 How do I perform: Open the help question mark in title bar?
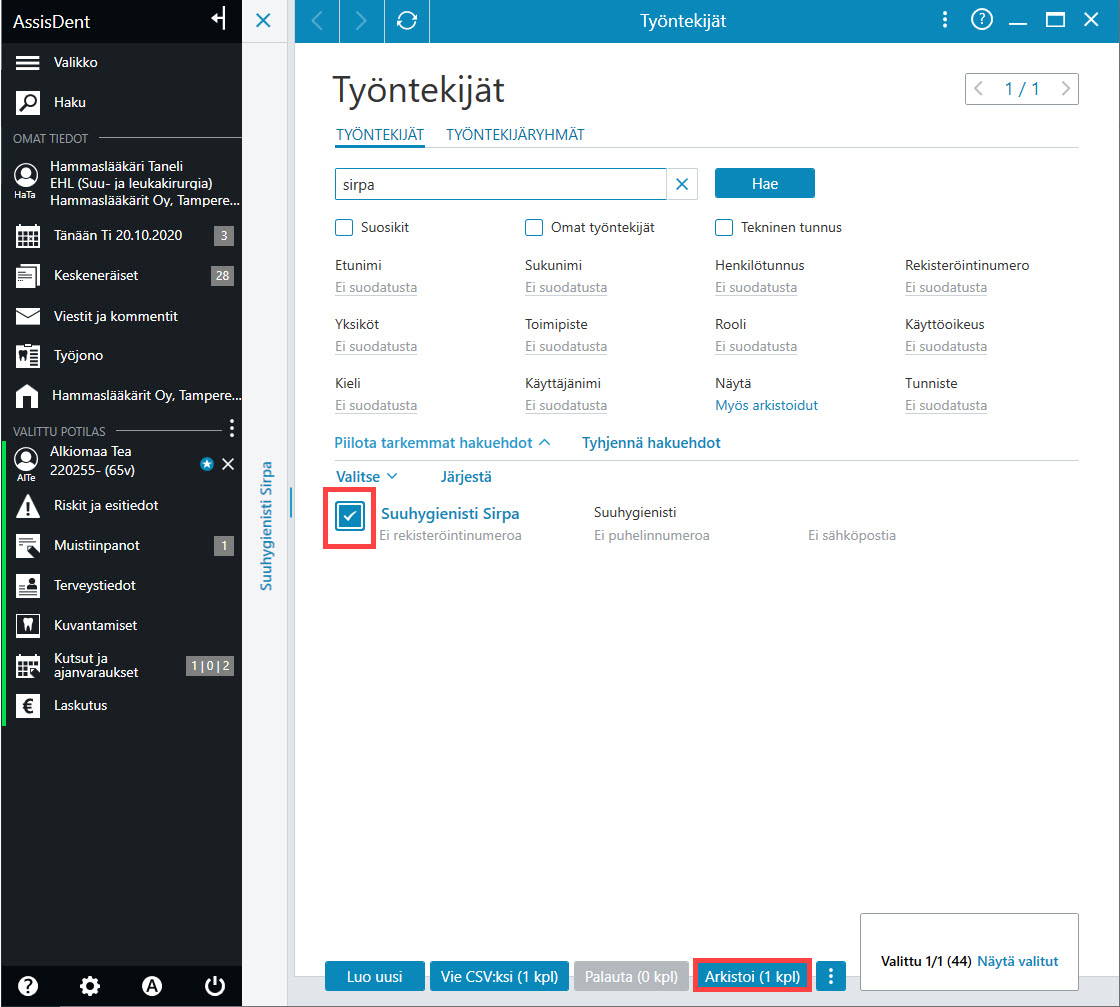click(981, 20)
